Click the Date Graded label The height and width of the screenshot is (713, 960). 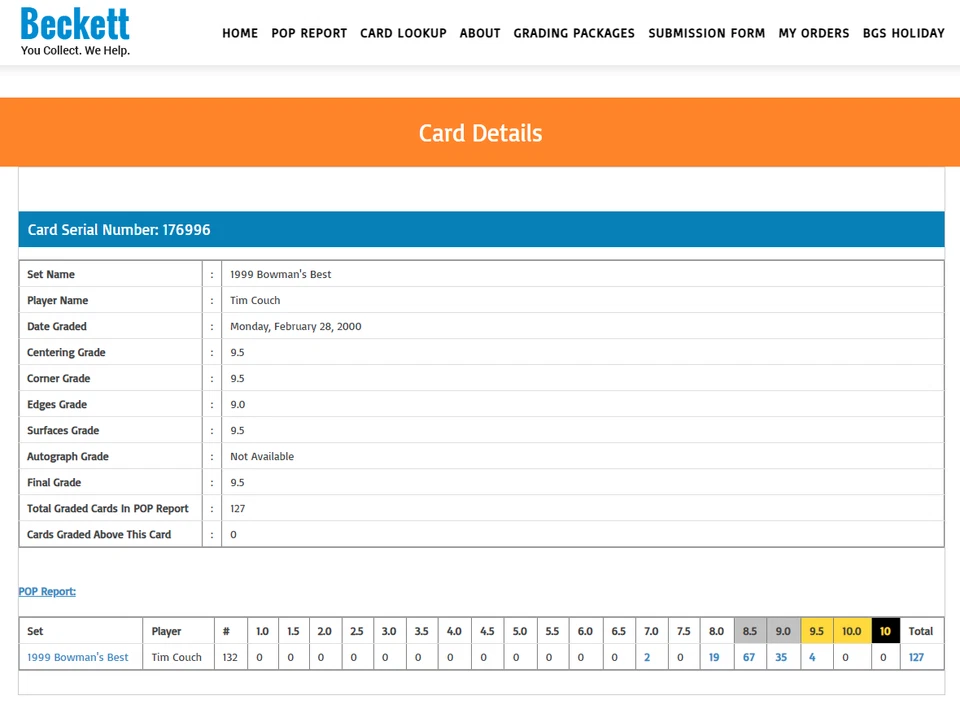(x=57, y=327)
